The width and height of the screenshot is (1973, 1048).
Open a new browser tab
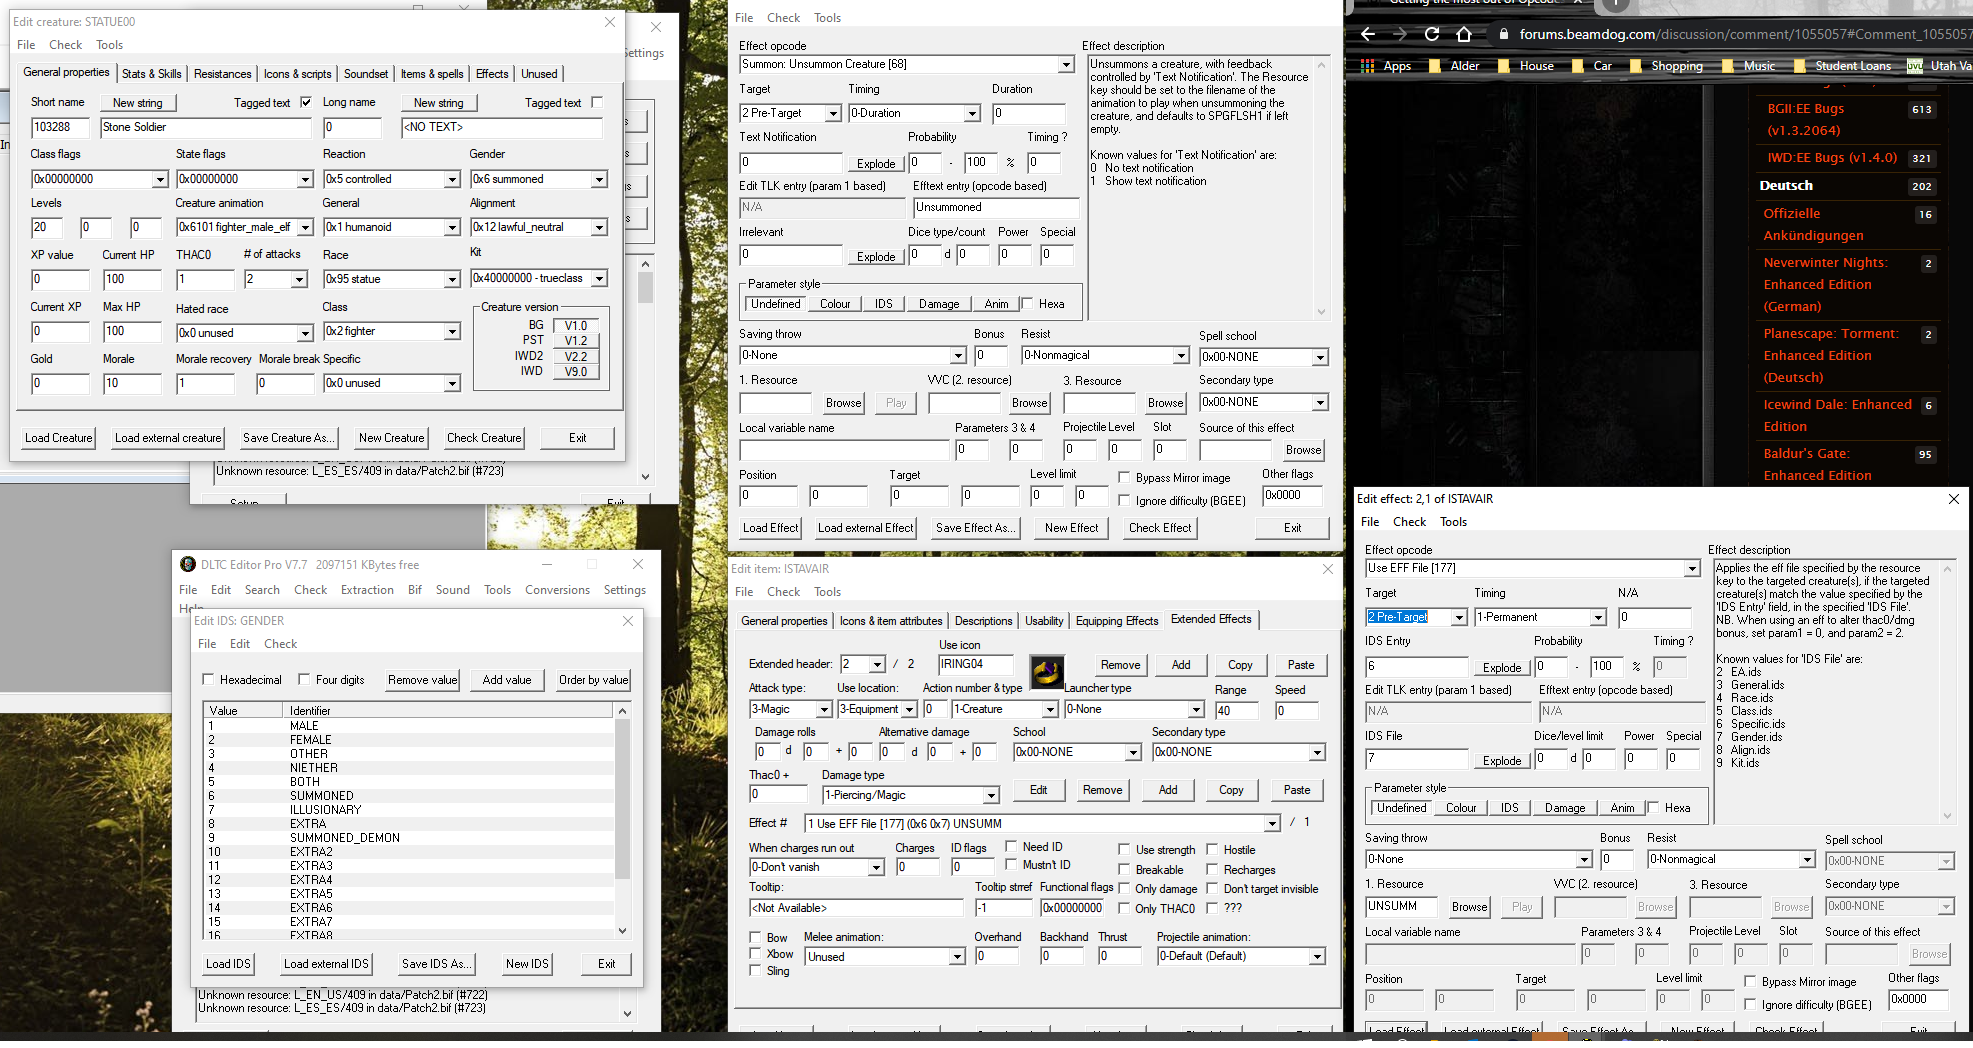click(1616, 4)
